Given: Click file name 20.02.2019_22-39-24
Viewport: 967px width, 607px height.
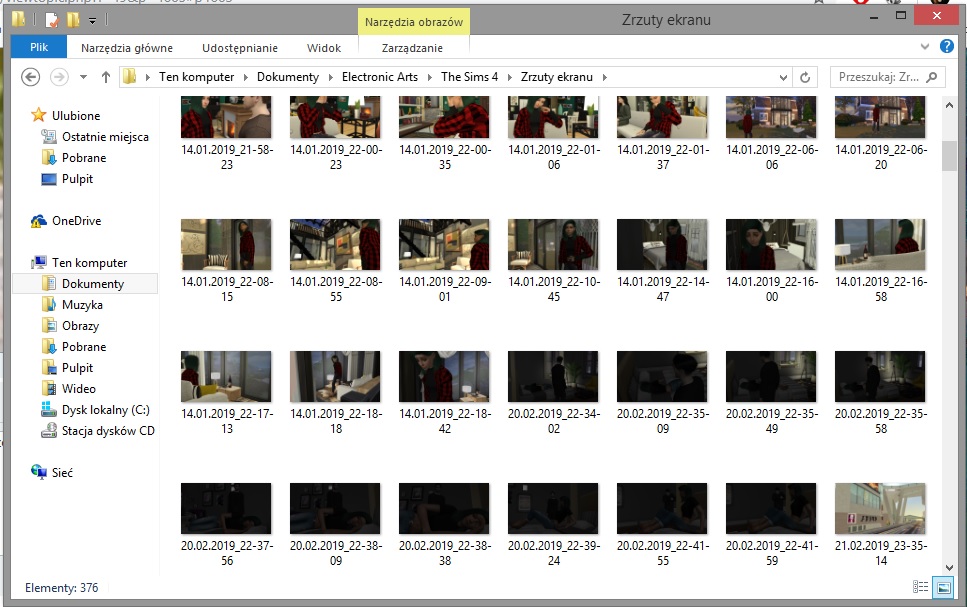Looking at the screenshot, I should [x=554, y=553].
